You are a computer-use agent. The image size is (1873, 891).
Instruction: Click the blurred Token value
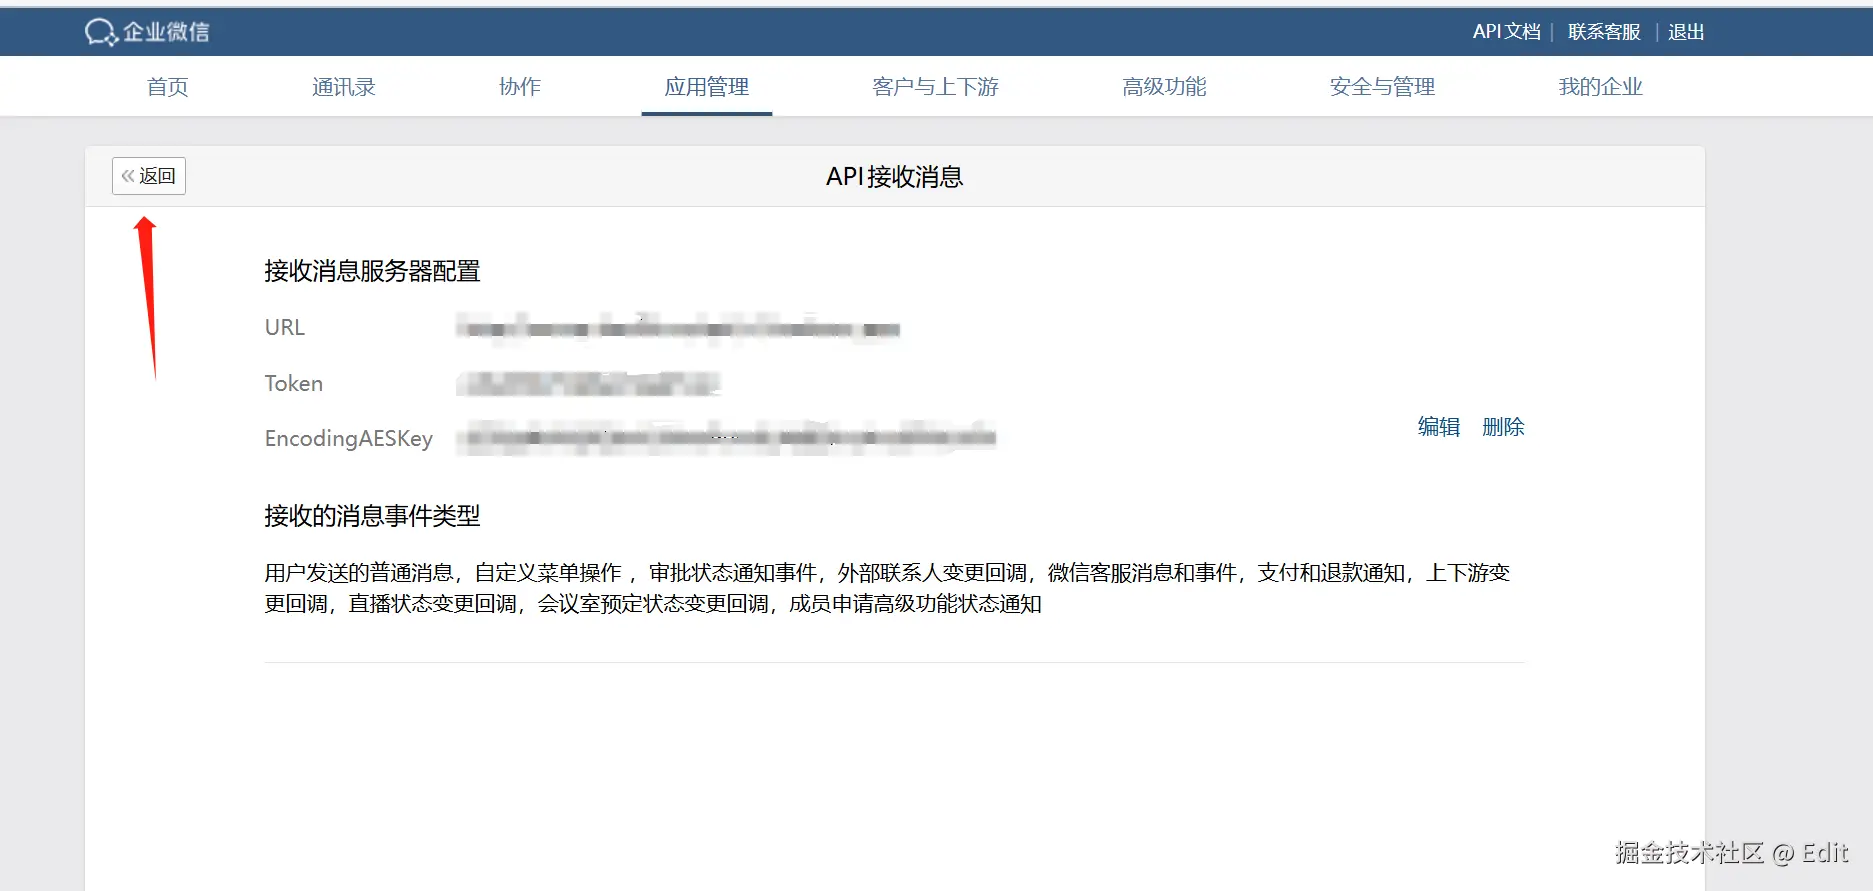(x=588, y=383)
